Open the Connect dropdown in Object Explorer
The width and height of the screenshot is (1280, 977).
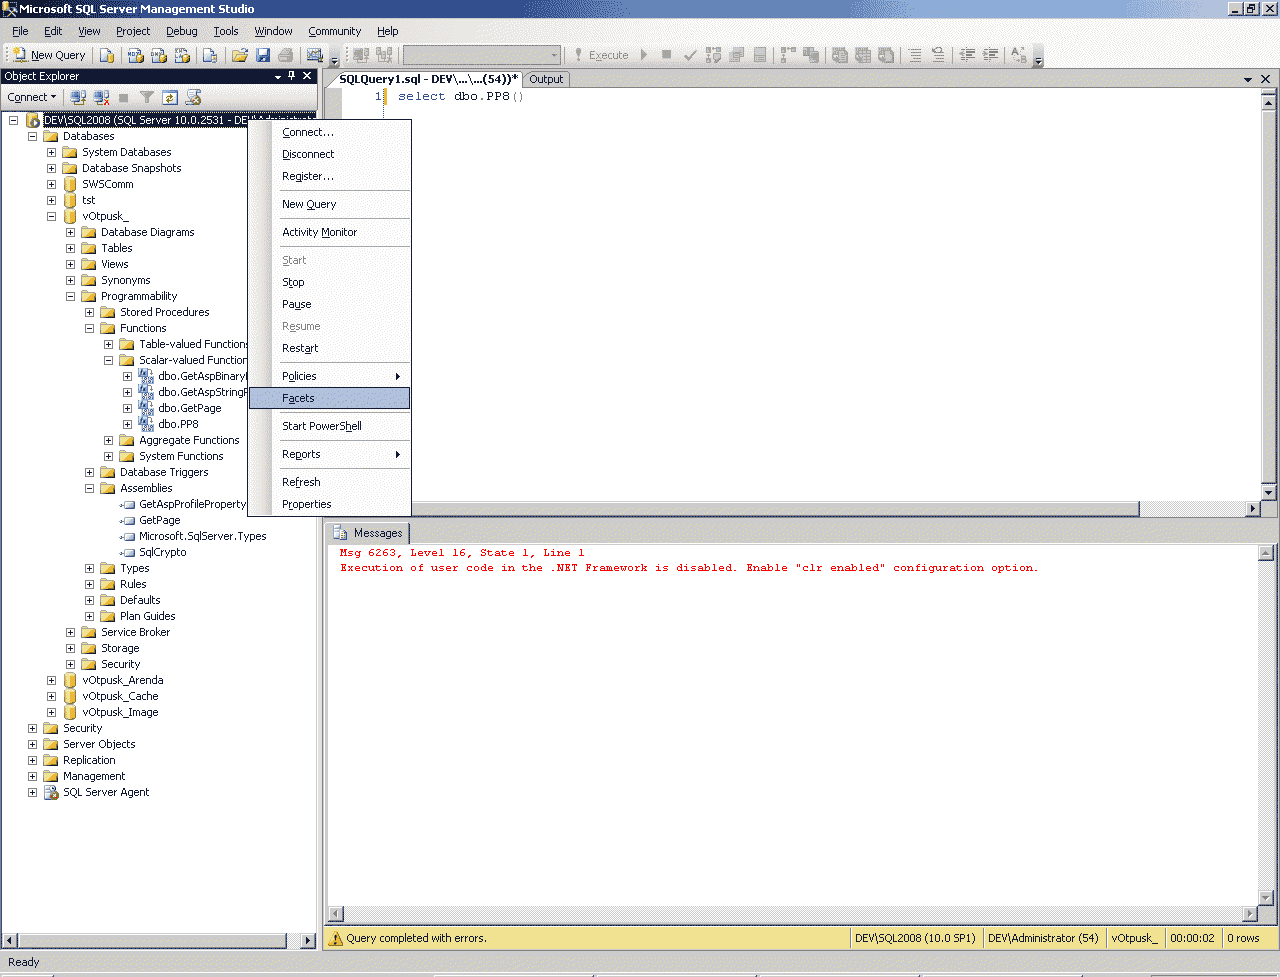tap(32, 97)
